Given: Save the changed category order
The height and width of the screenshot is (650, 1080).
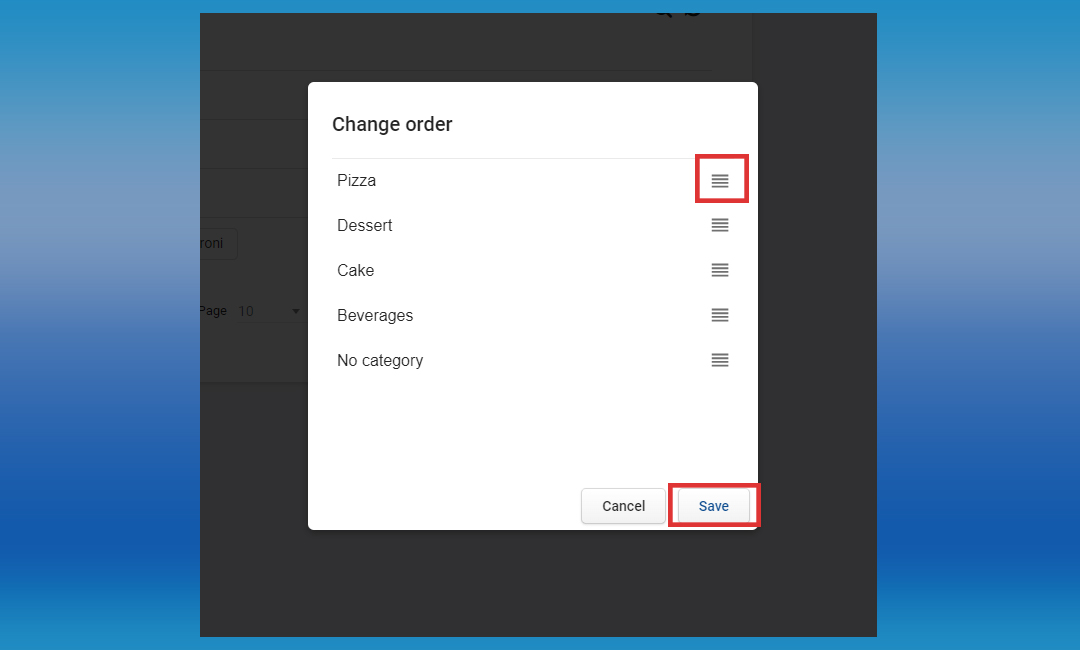Looking at the screenshot, I should point(713,506).
